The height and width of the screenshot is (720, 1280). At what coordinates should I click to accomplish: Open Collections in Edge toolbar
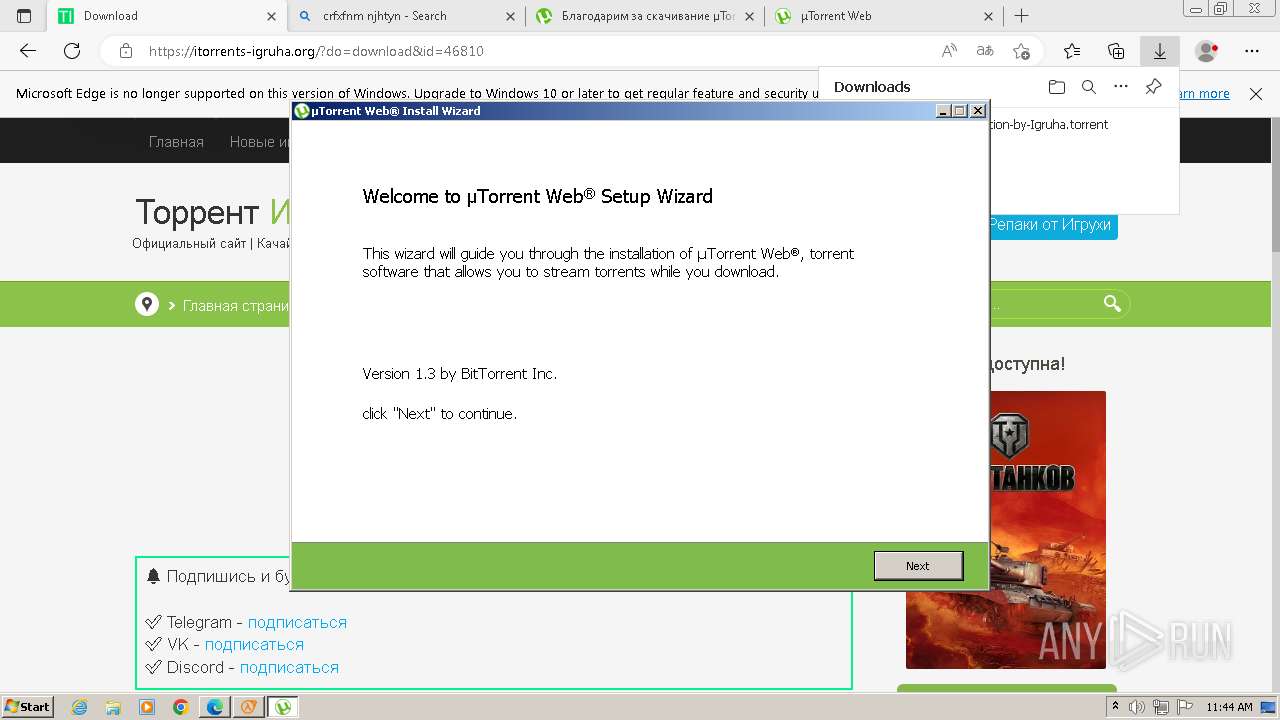pos(1116,51)
